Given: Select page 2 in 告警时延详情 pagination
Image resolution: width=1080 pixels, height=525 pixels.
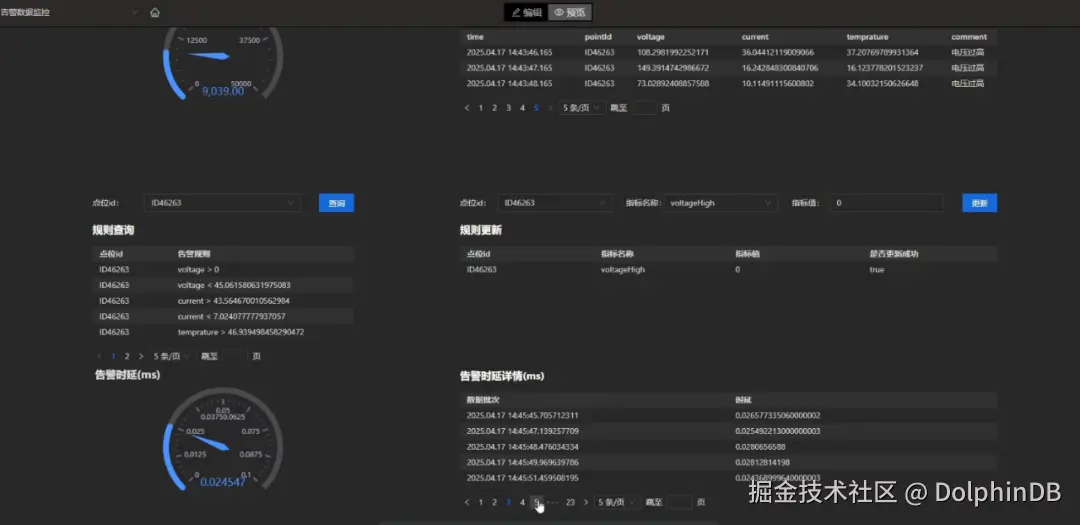Looking at the screenshot, I should (495, 502).
